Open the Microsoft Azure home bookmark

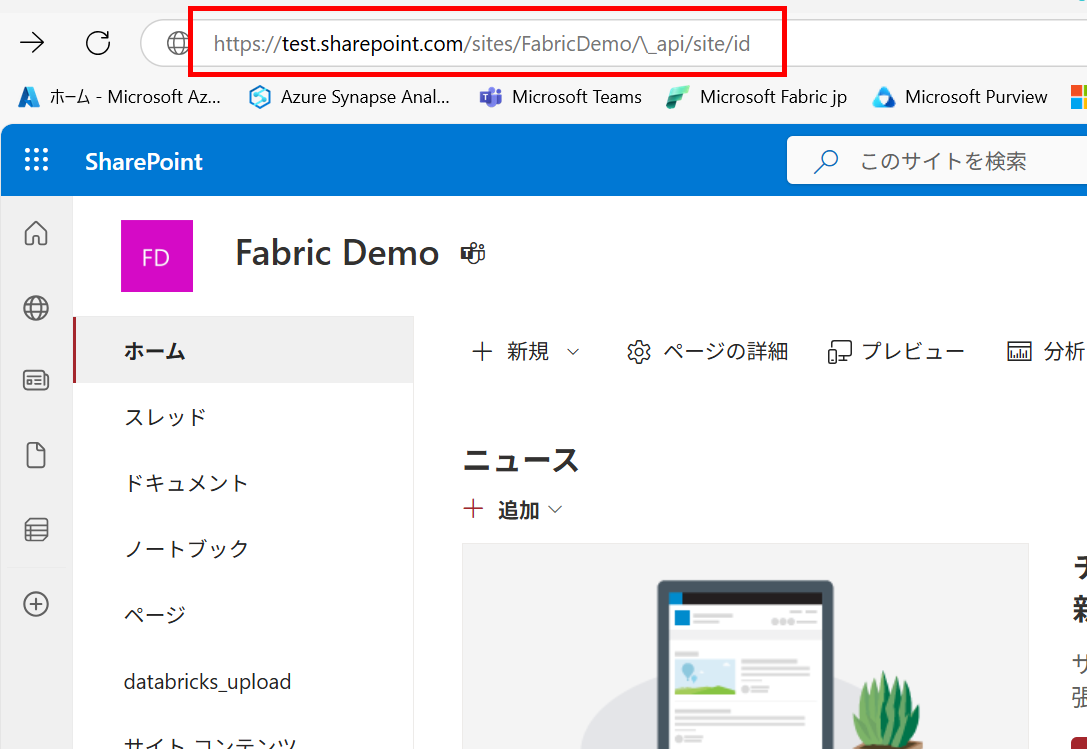[x=119, y=97]
